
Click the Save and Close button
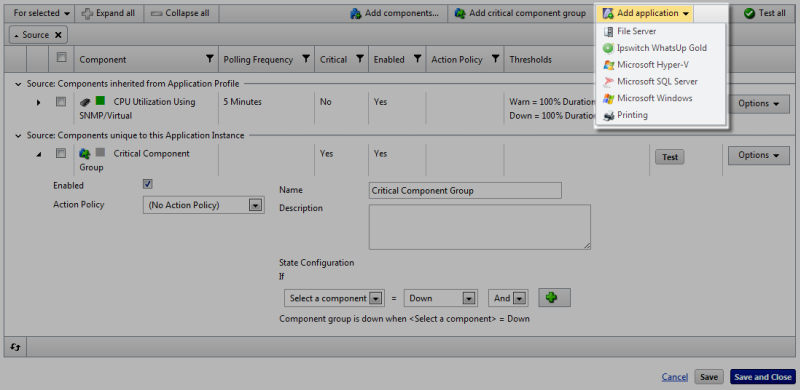(763, 377)
